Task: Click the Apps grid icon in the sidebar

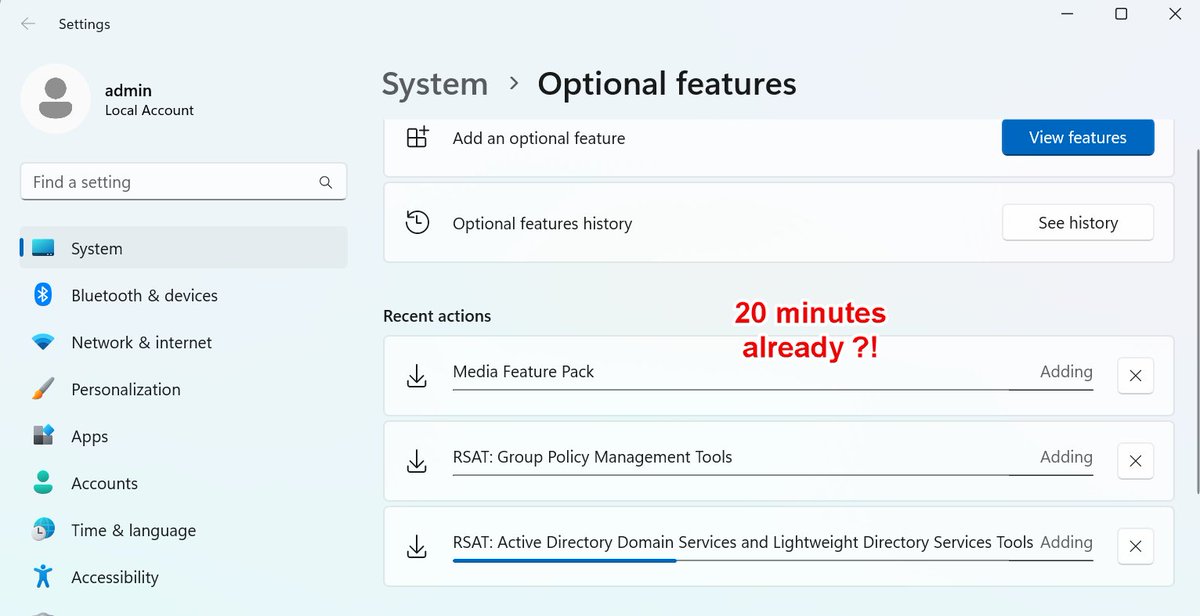Action: pyautogui.click(x=43, y=436)
